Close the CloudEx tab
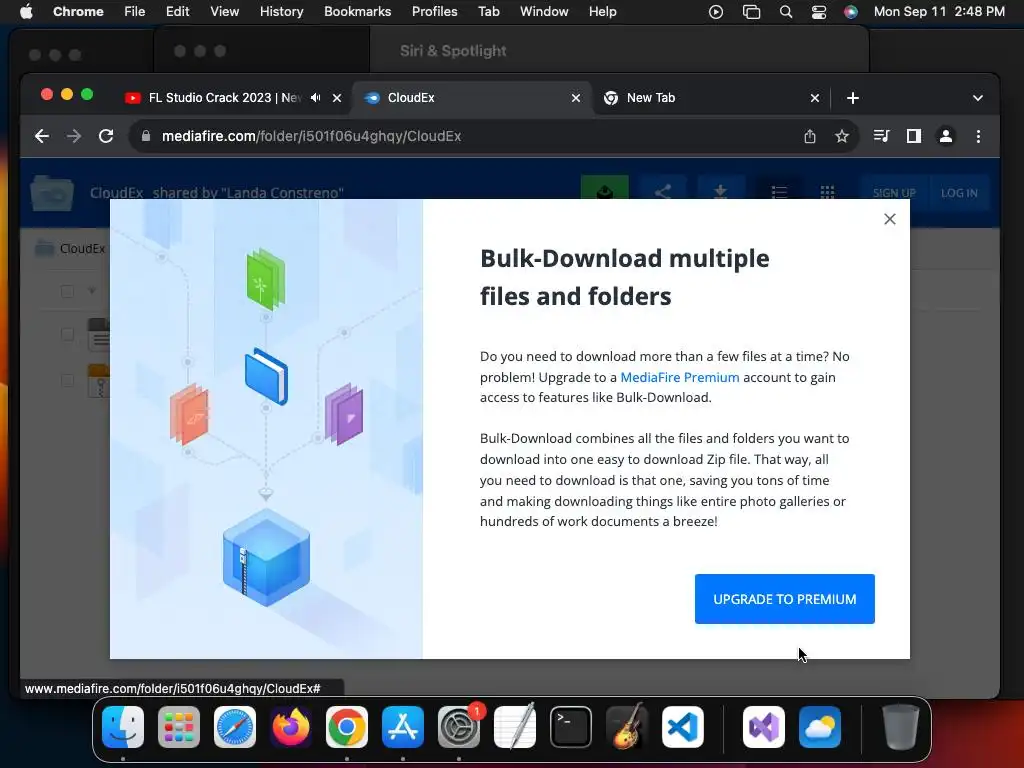 (x=576, y=98)
